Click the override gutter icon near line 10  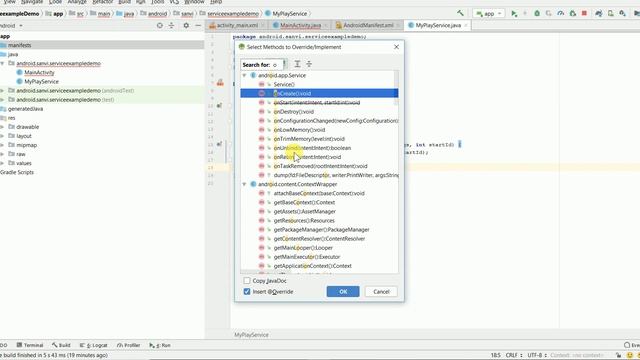pos(220,106)
